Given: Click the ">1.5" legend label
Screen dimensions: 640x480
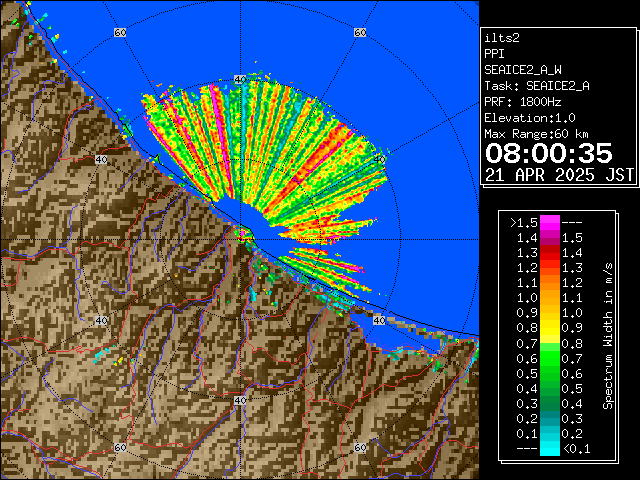Looking at the screenshot, I should pos(524,223).
